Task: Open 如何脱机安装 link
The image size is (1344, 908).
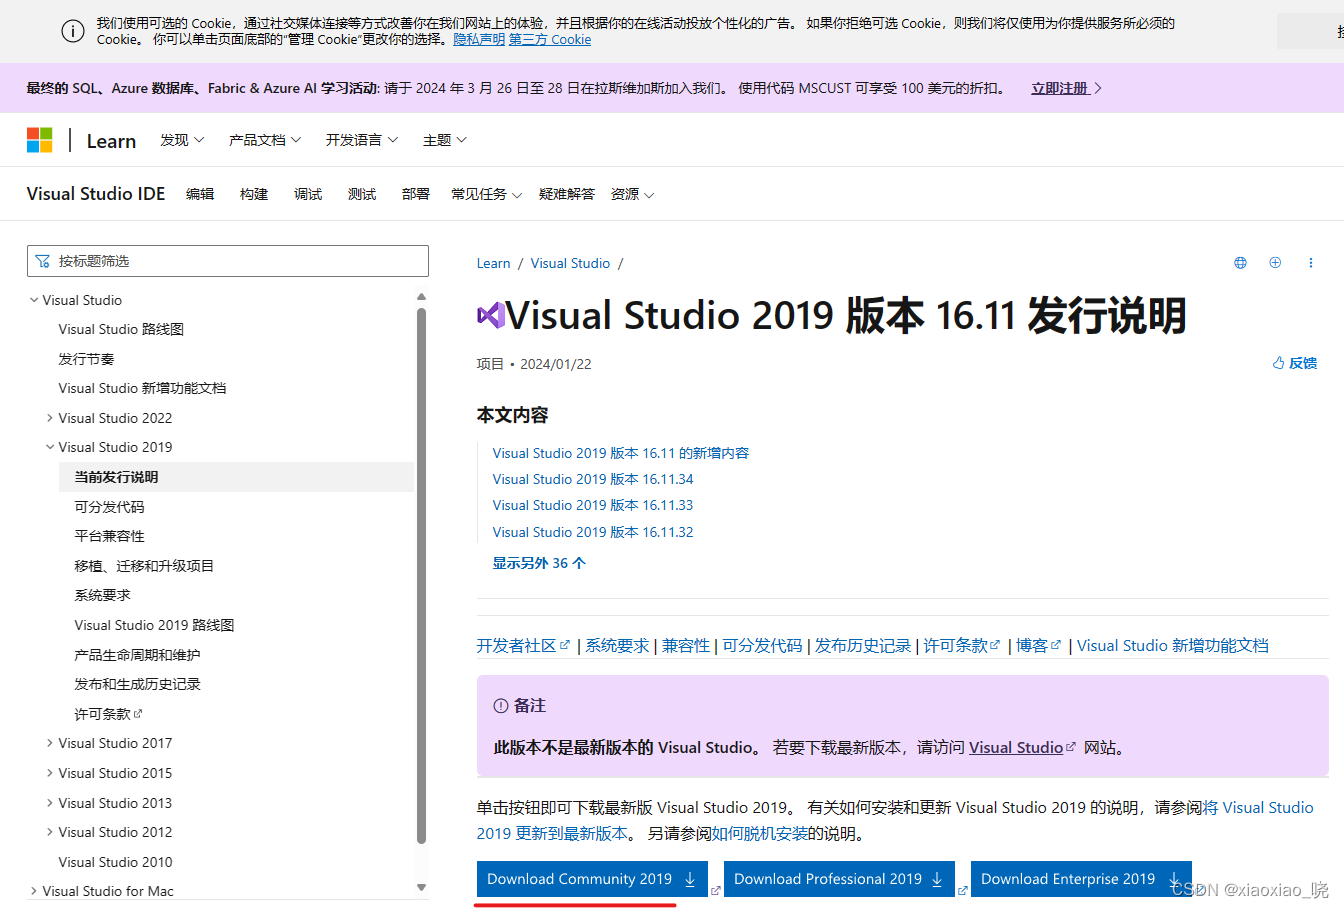Action: [759, 834]
